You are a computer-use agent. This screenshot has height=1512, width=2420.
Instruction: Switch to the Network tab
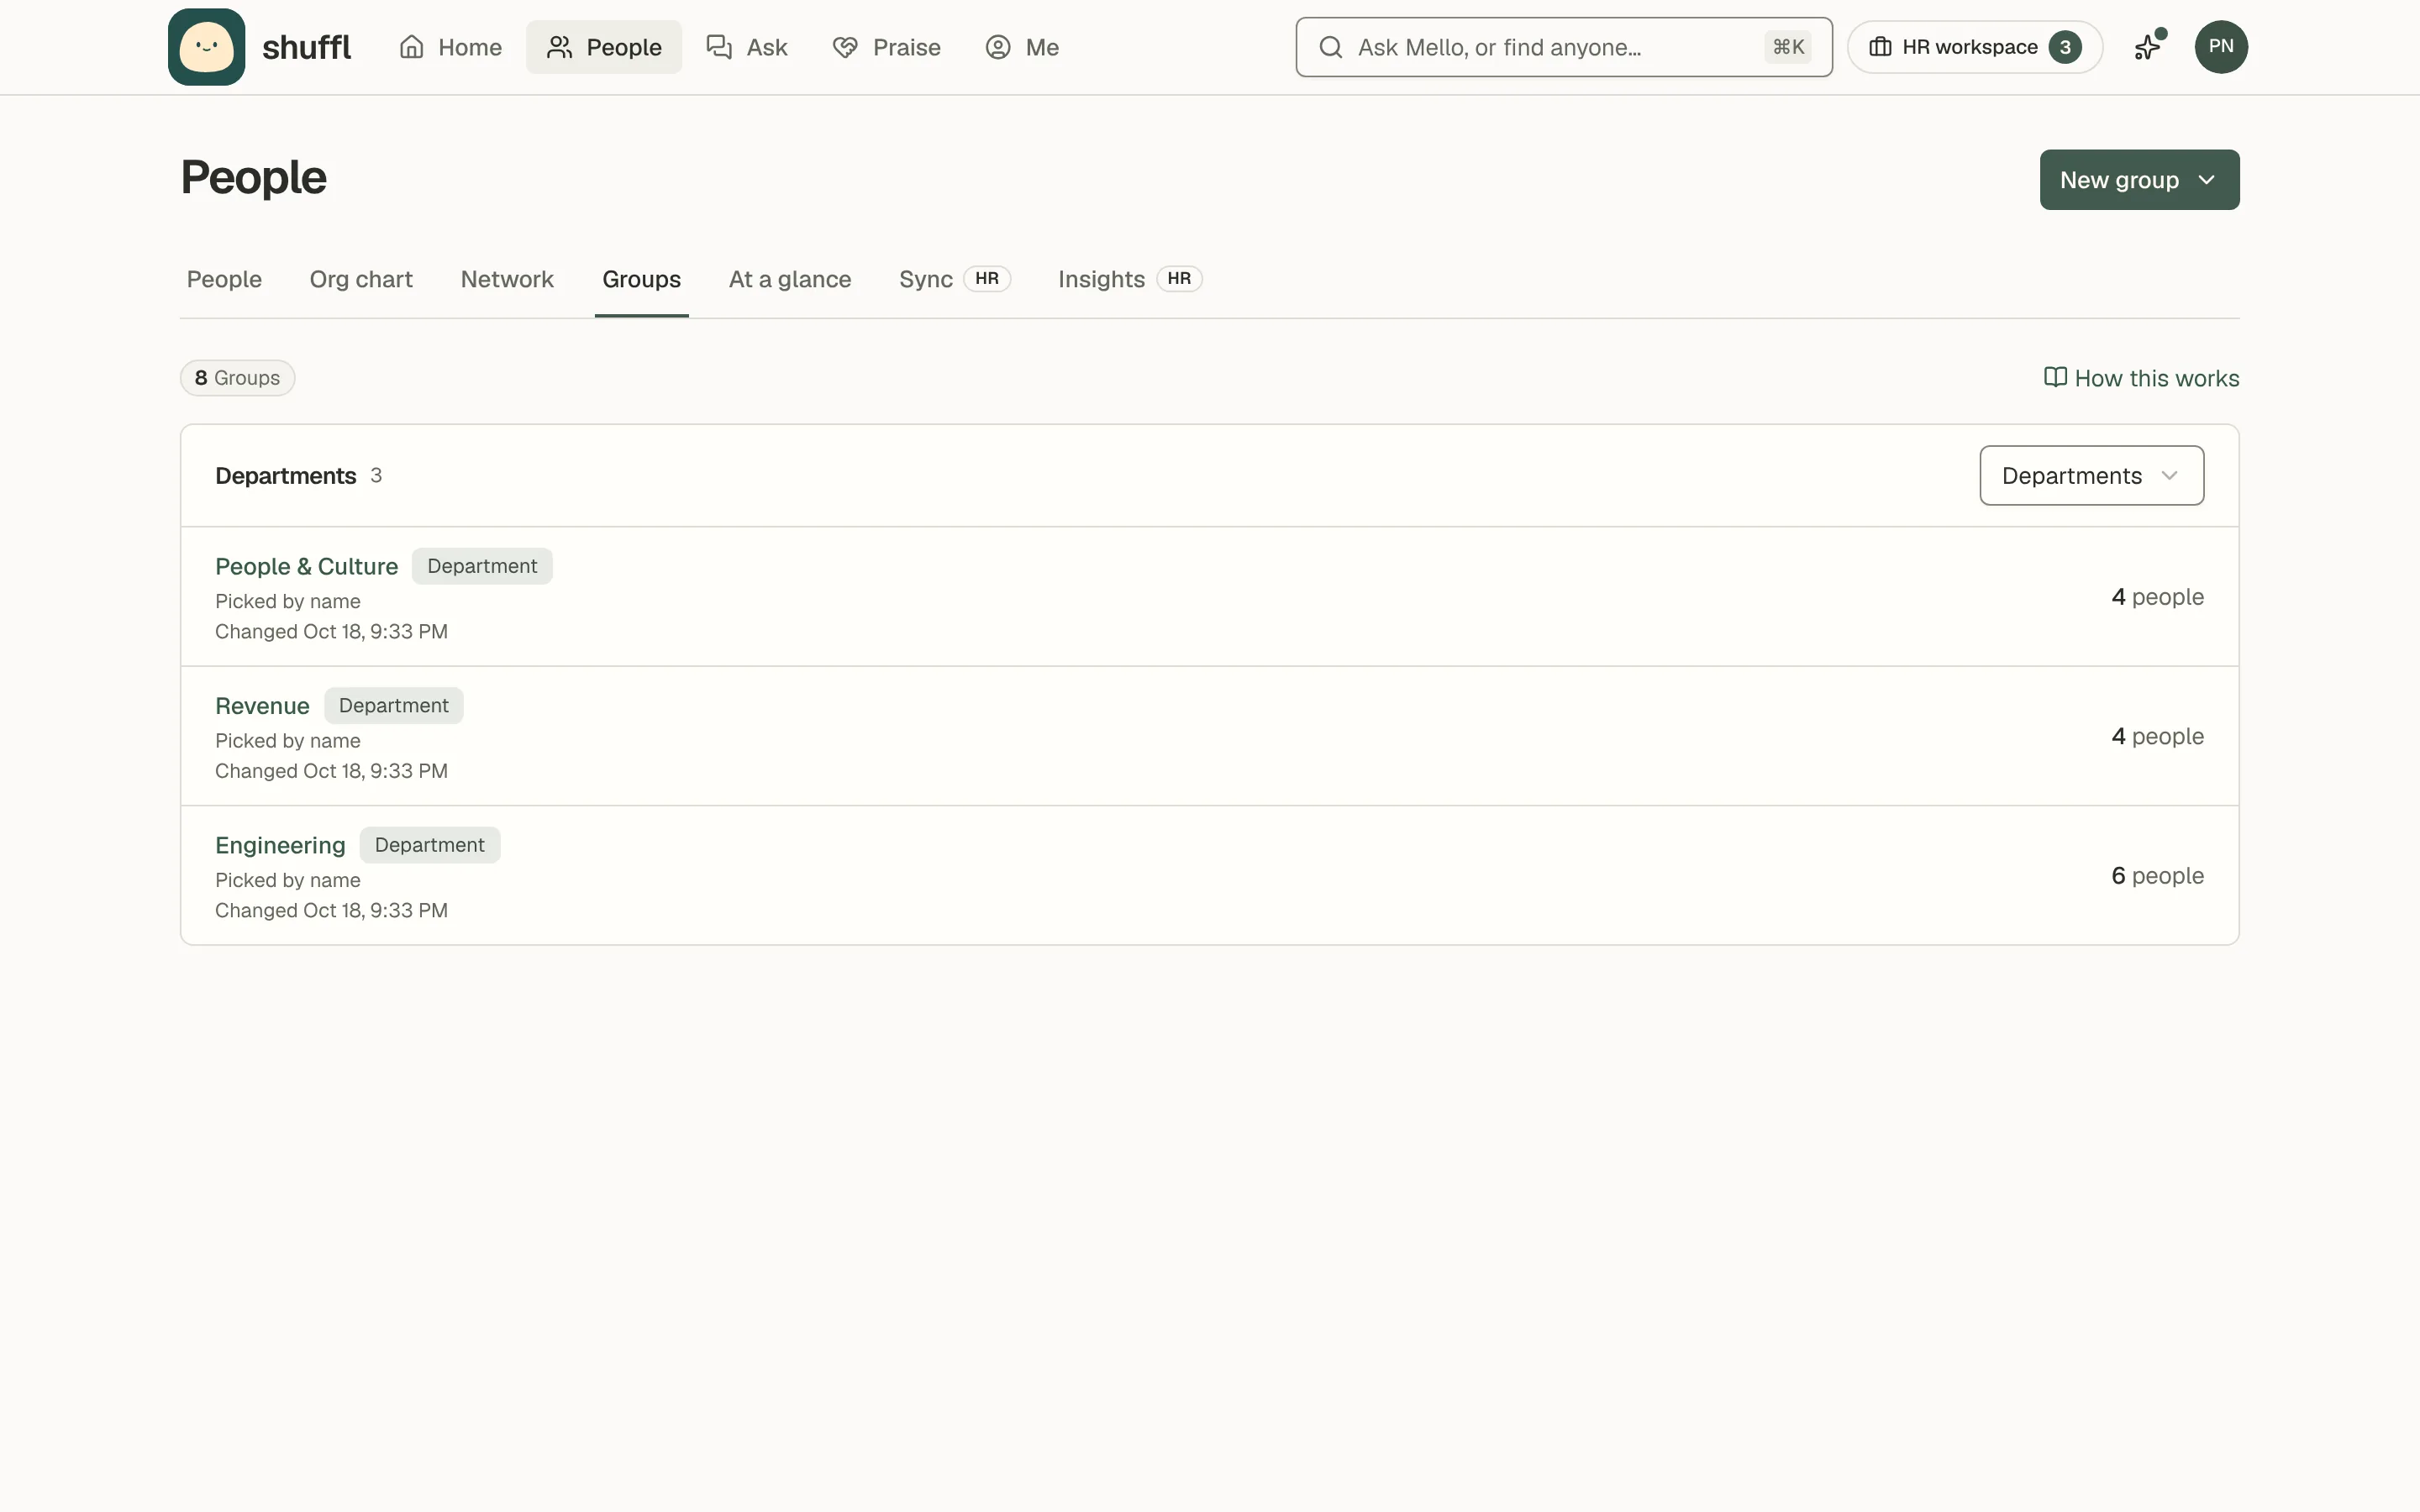pyautogui.click(x=507, y=279)
